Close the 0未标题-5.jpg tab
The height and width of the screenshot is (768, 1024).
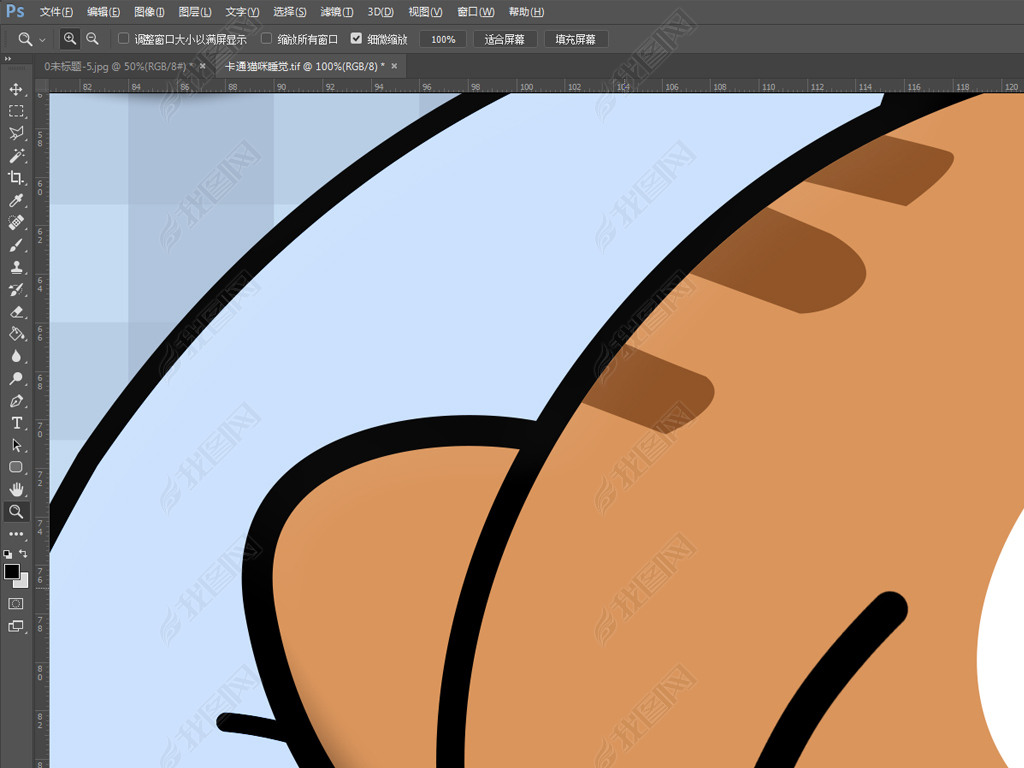(x=202, y=66)
